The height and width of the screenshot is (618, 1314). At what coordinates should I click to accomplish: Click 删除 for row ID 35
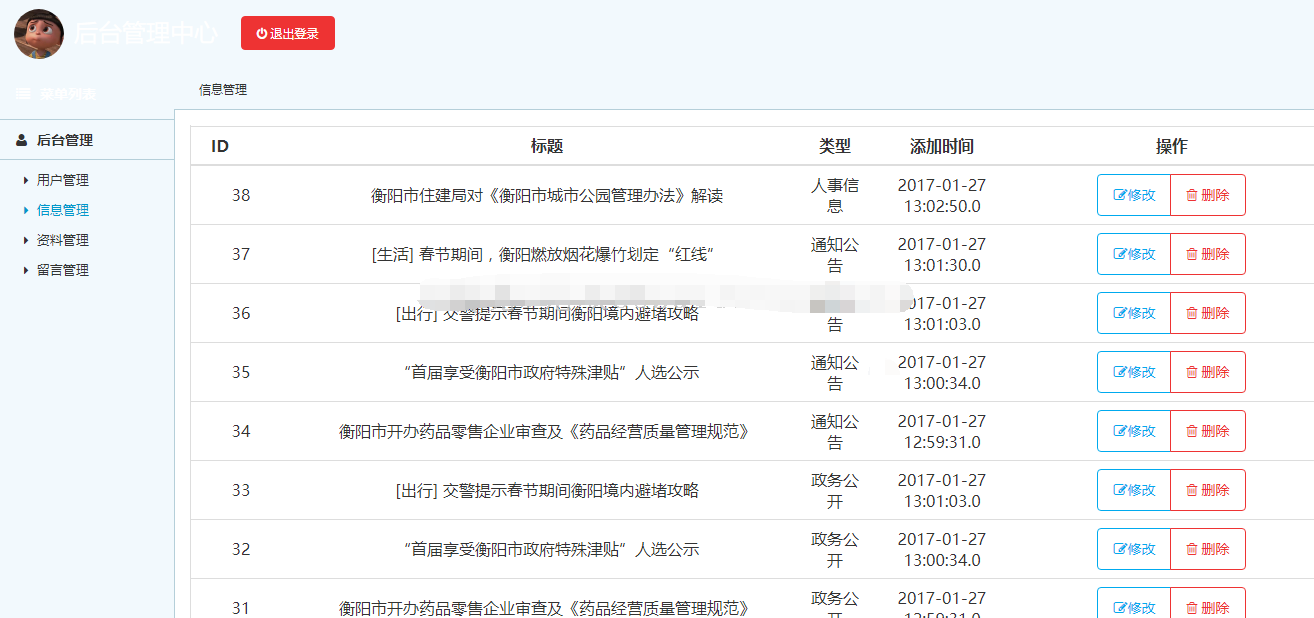1208,372
